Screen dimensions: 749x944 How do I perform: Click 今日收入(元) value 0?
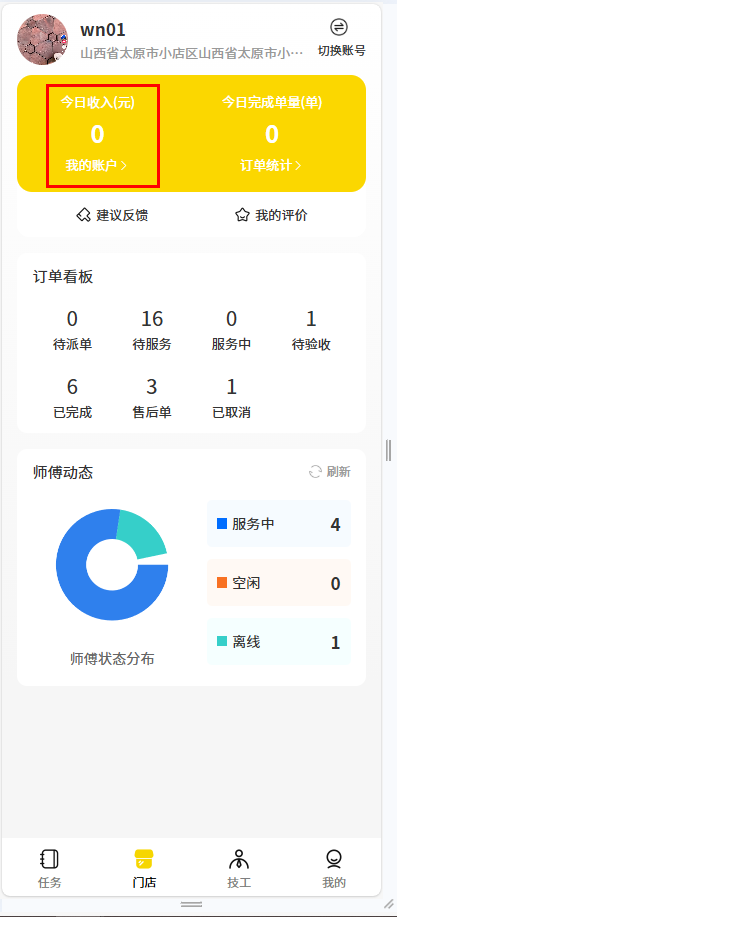click(x=97, y=134)
